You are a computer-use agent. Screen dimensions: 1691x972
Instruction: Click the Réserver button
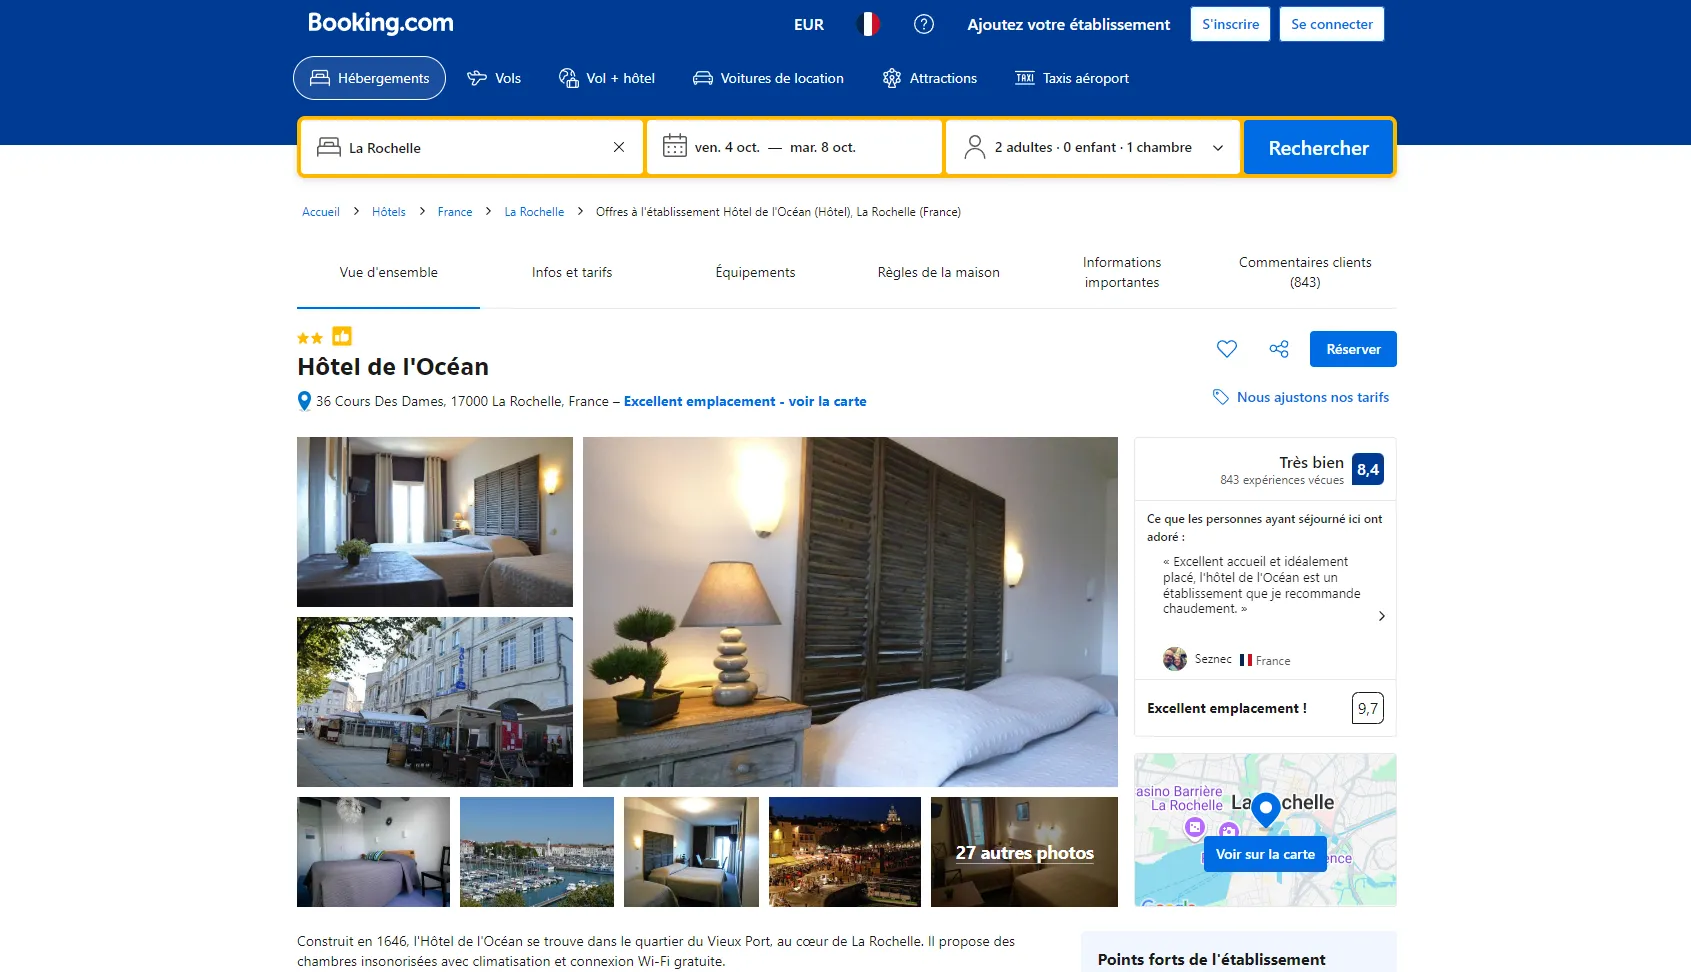coord(1353,349)
